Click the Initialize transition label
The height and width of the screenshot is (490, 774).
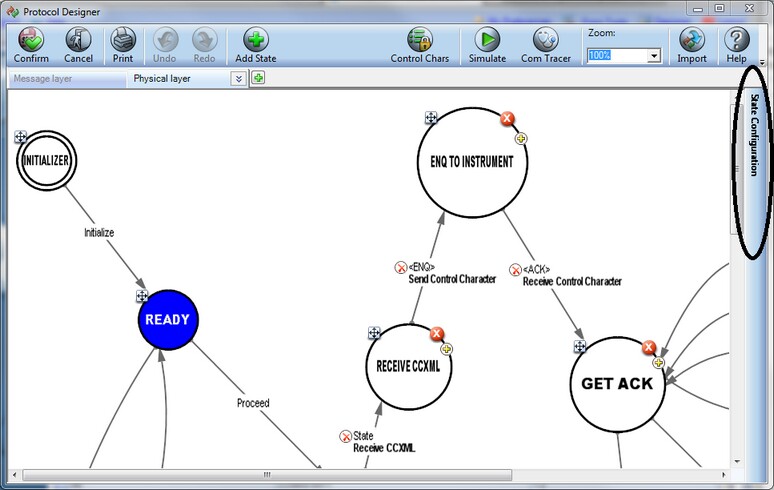[99, 232]
